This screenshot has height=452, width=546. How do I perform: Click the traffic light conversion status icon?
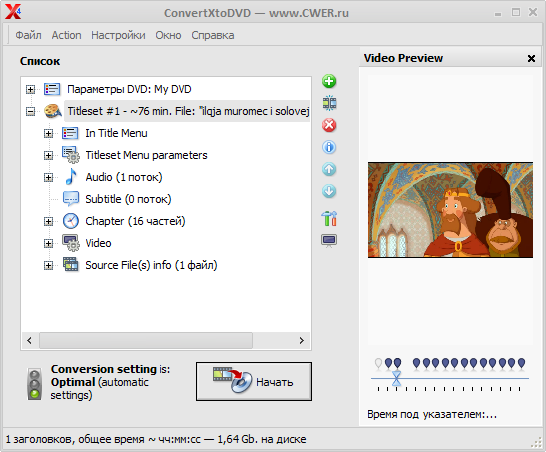click(34, 383)
